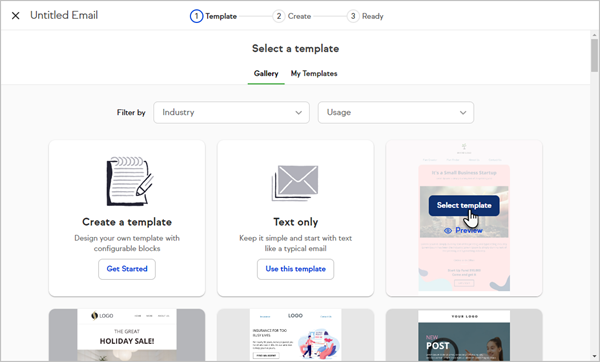600x362 pixels.
Task: Click the Untitled Email title
Action: [x=64, y=15]
